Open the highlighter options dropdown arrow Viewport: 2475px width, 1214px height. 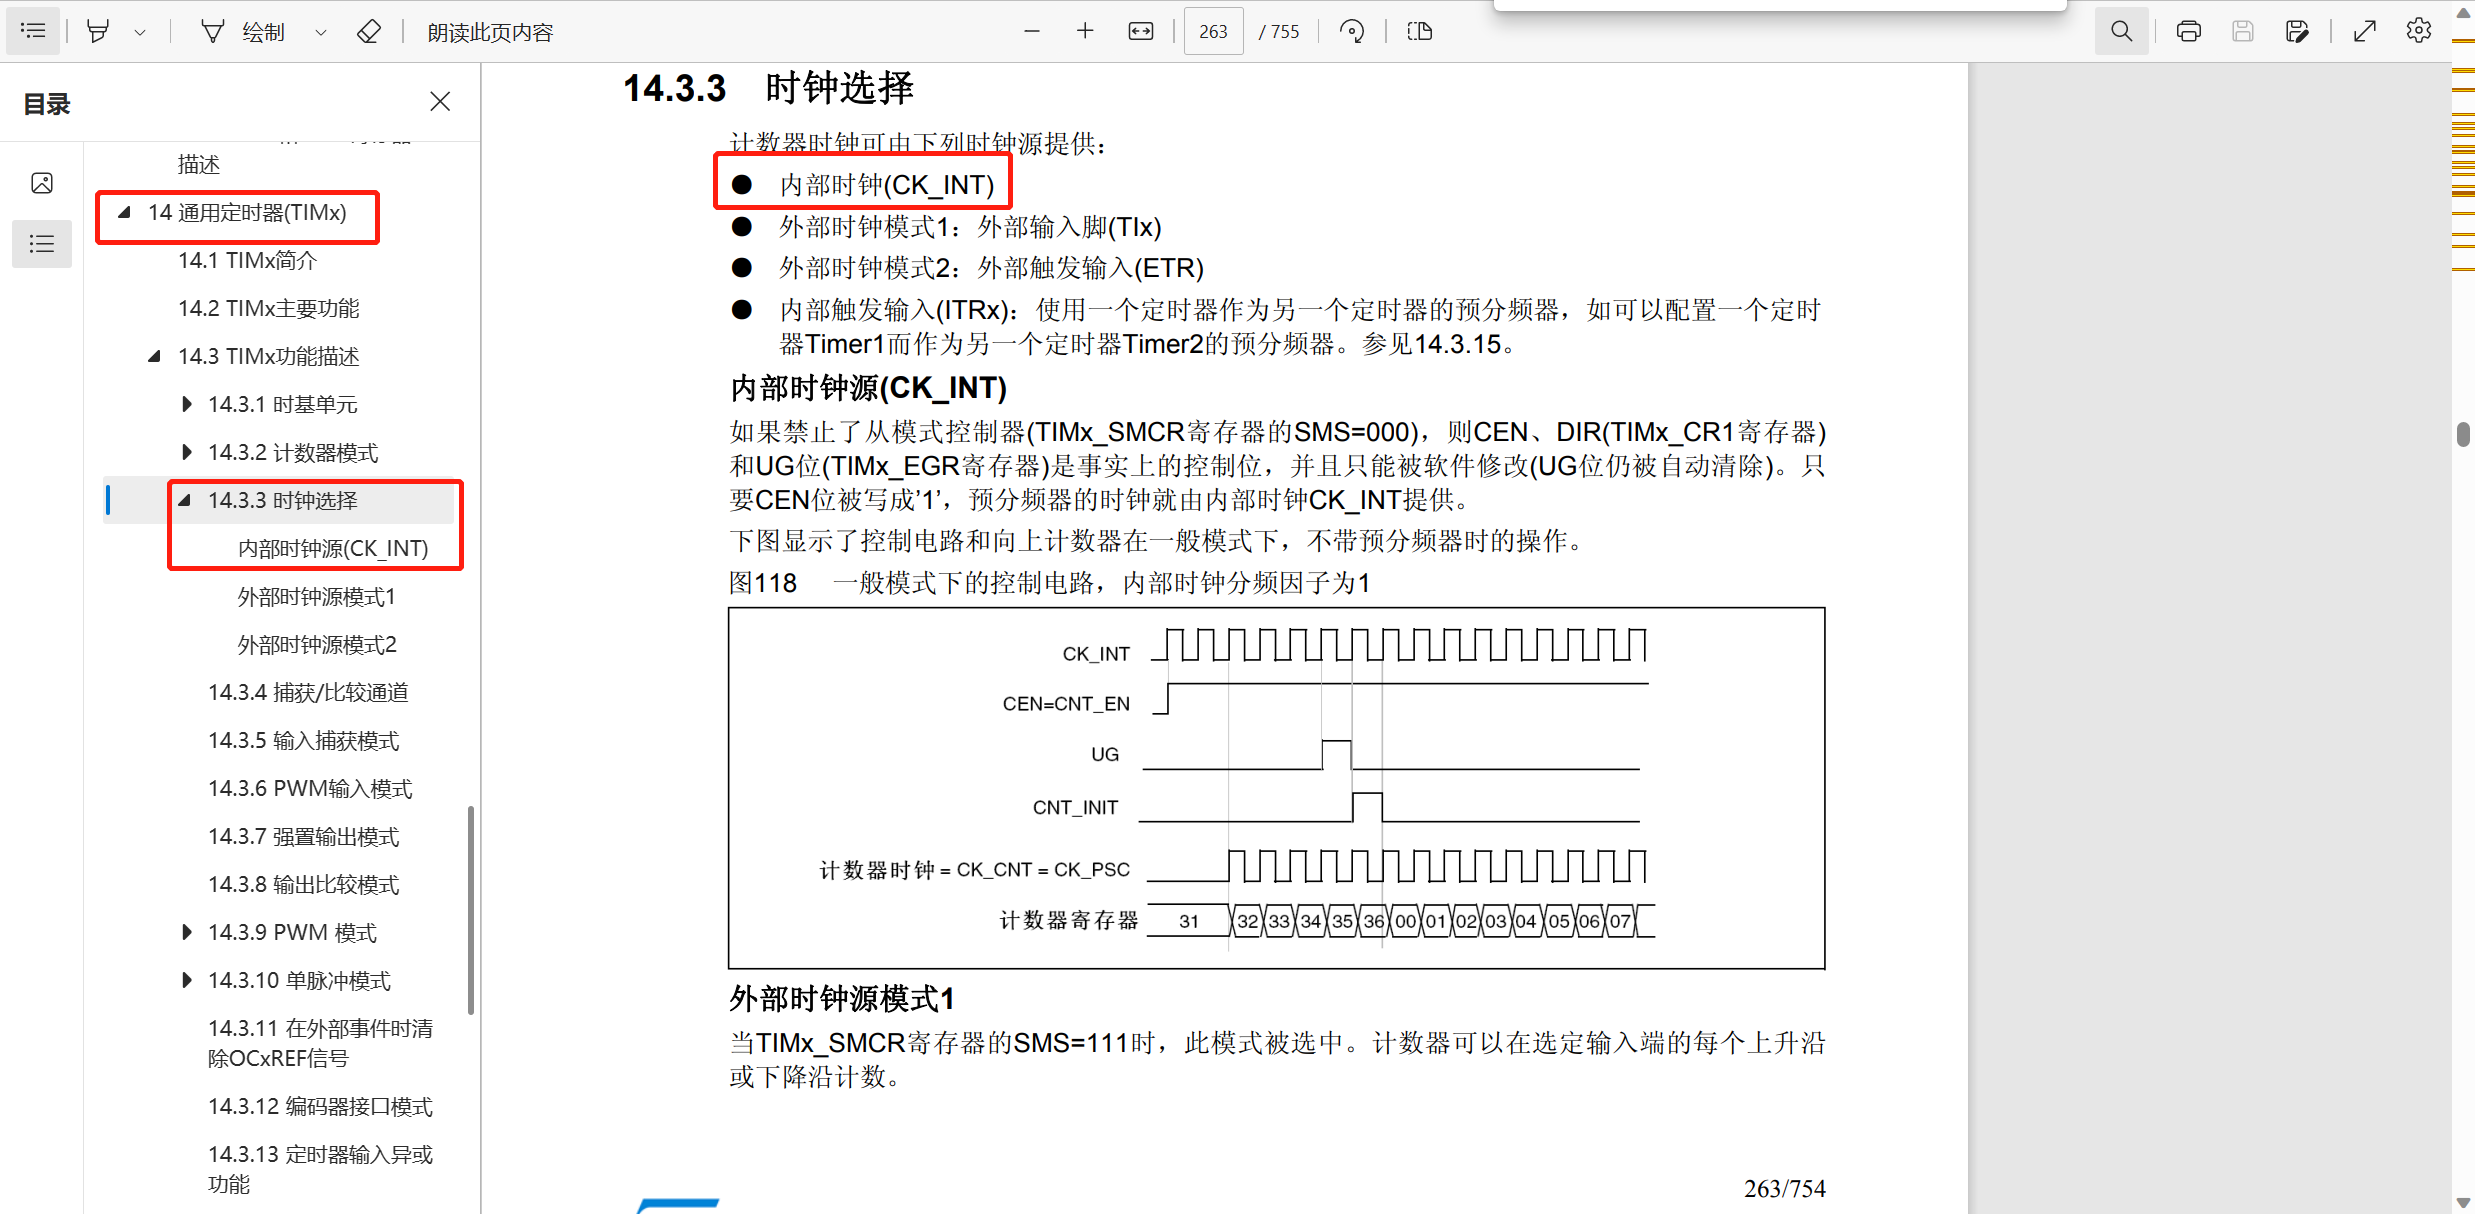[140, 32]
